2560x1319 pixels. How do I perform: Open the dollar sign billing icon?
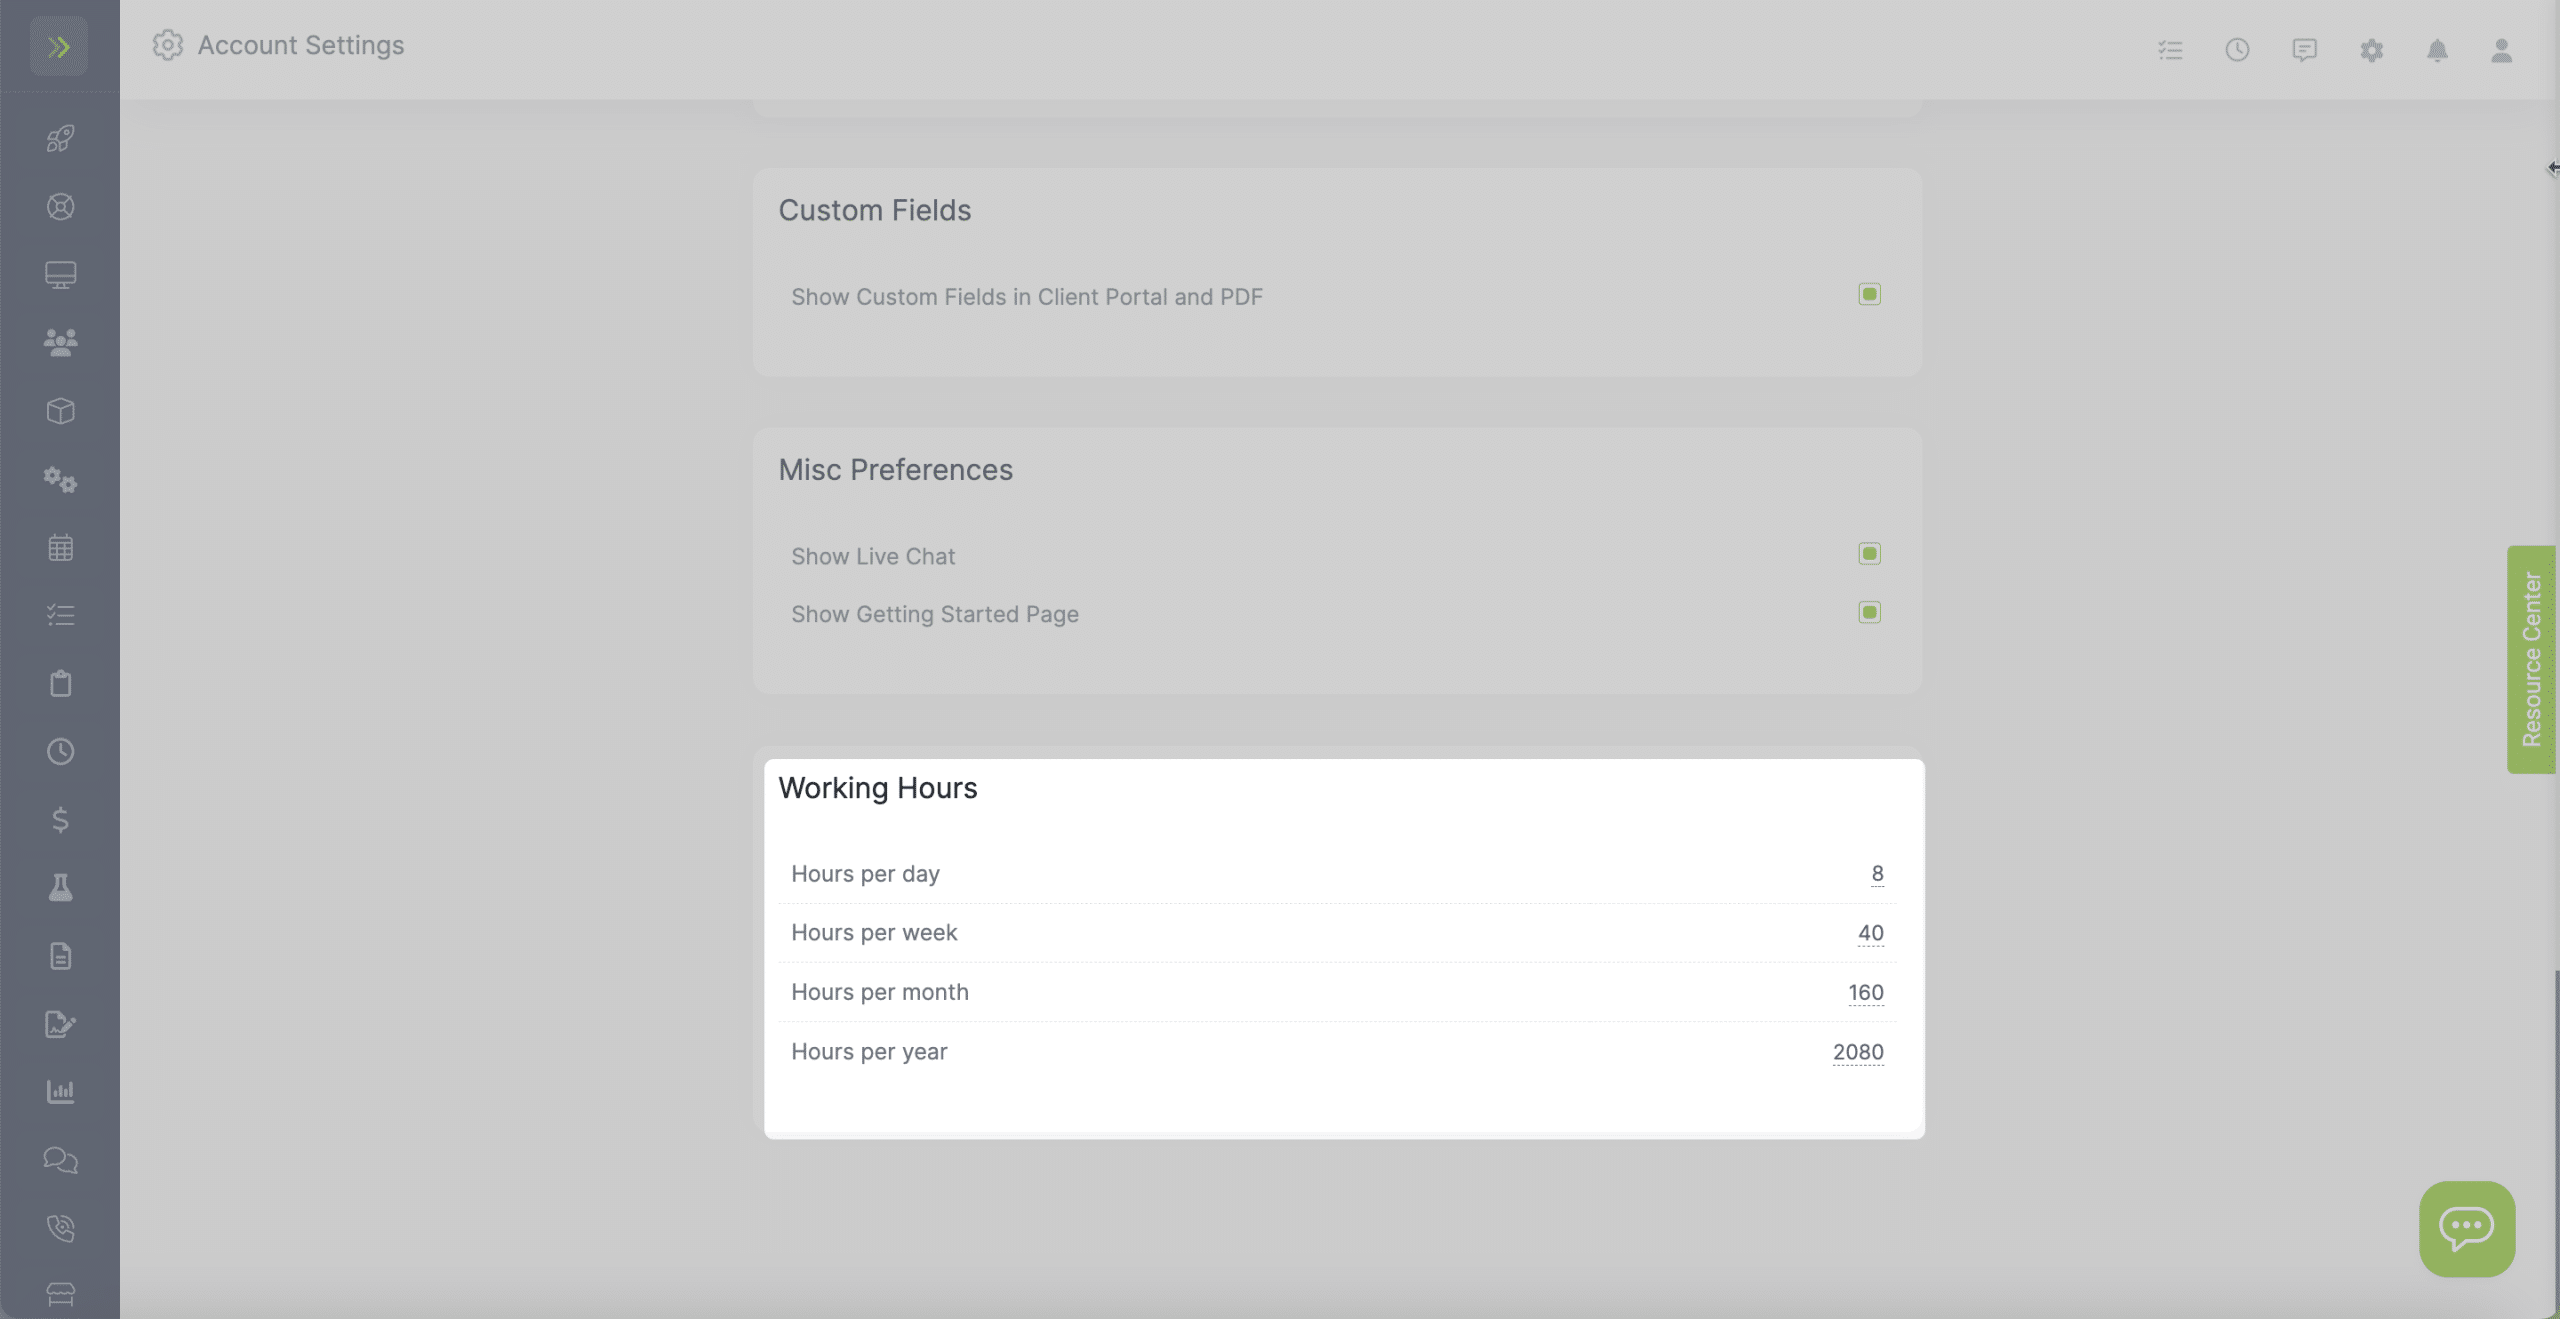60,820
